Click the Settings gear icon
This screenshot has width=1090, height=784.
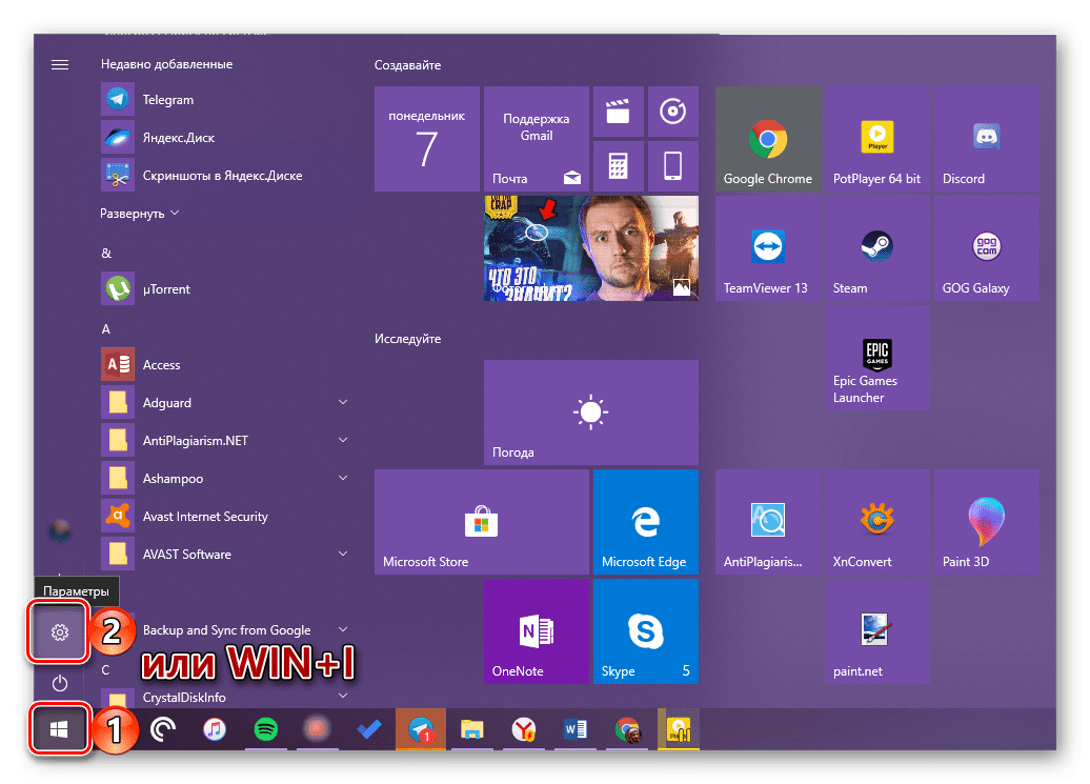tap(60, 632)
